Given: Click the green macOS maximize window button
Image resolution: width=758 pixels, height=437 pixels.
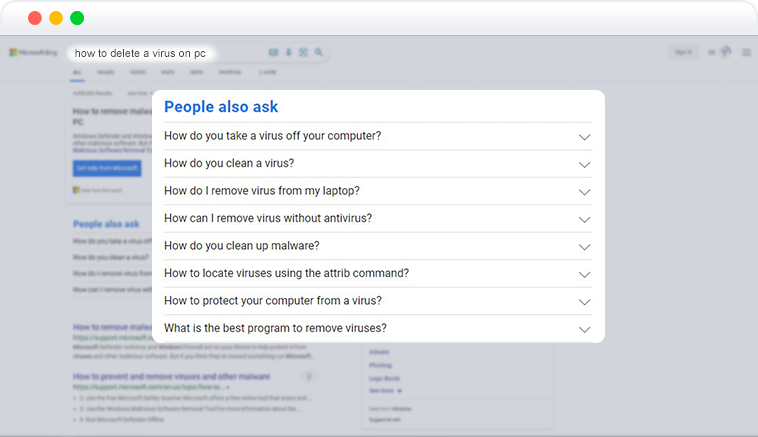Looking at the screenshot, I should 77,18.
